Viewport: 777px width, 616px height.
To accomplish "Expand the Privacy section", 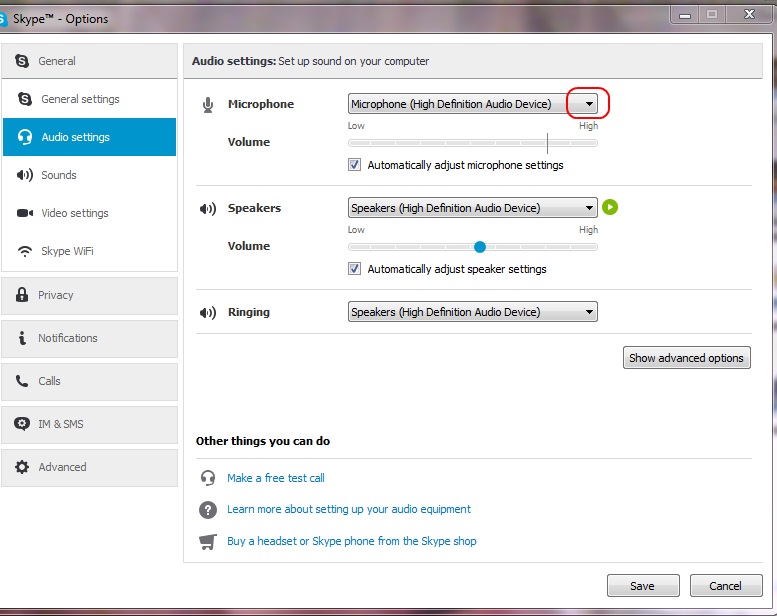I will click(x=89, y=295).
